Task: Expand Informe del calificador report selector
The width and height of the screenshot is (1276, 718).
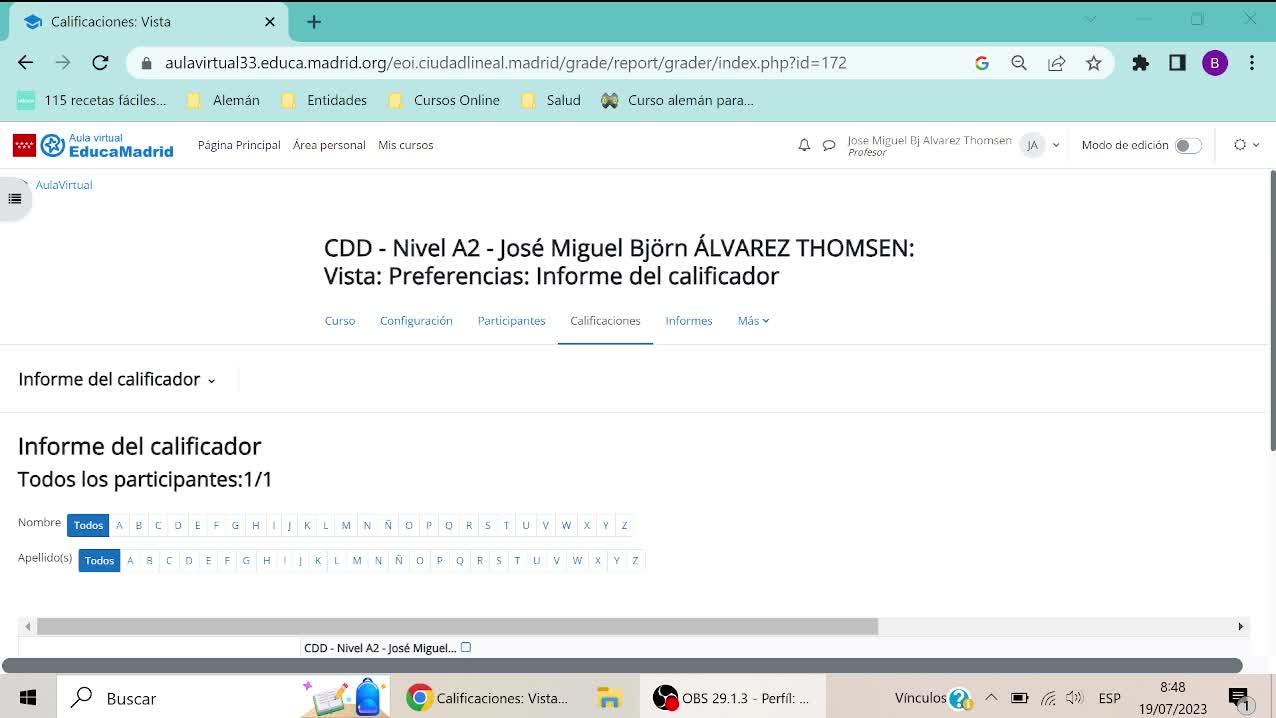Action: 117,379
